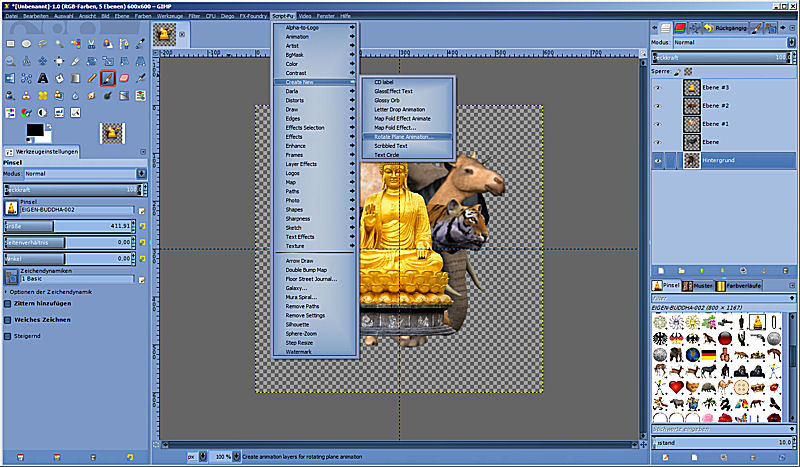Select the Hintergrund layer row
Image resolution: width=800 pixels, height=467 pixels.
point(723,161)
